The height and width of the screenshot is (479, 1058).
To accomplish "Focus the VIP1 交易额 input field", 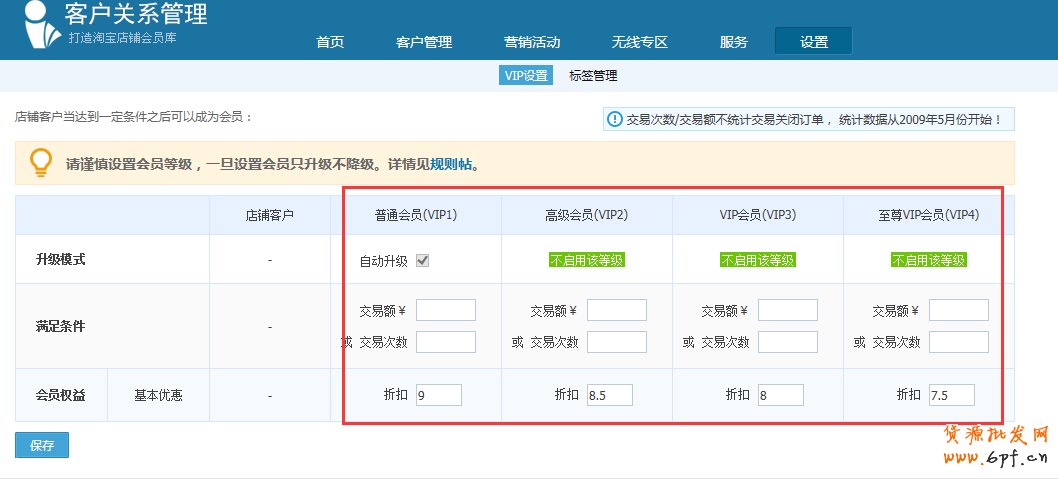I will [445, 310].
